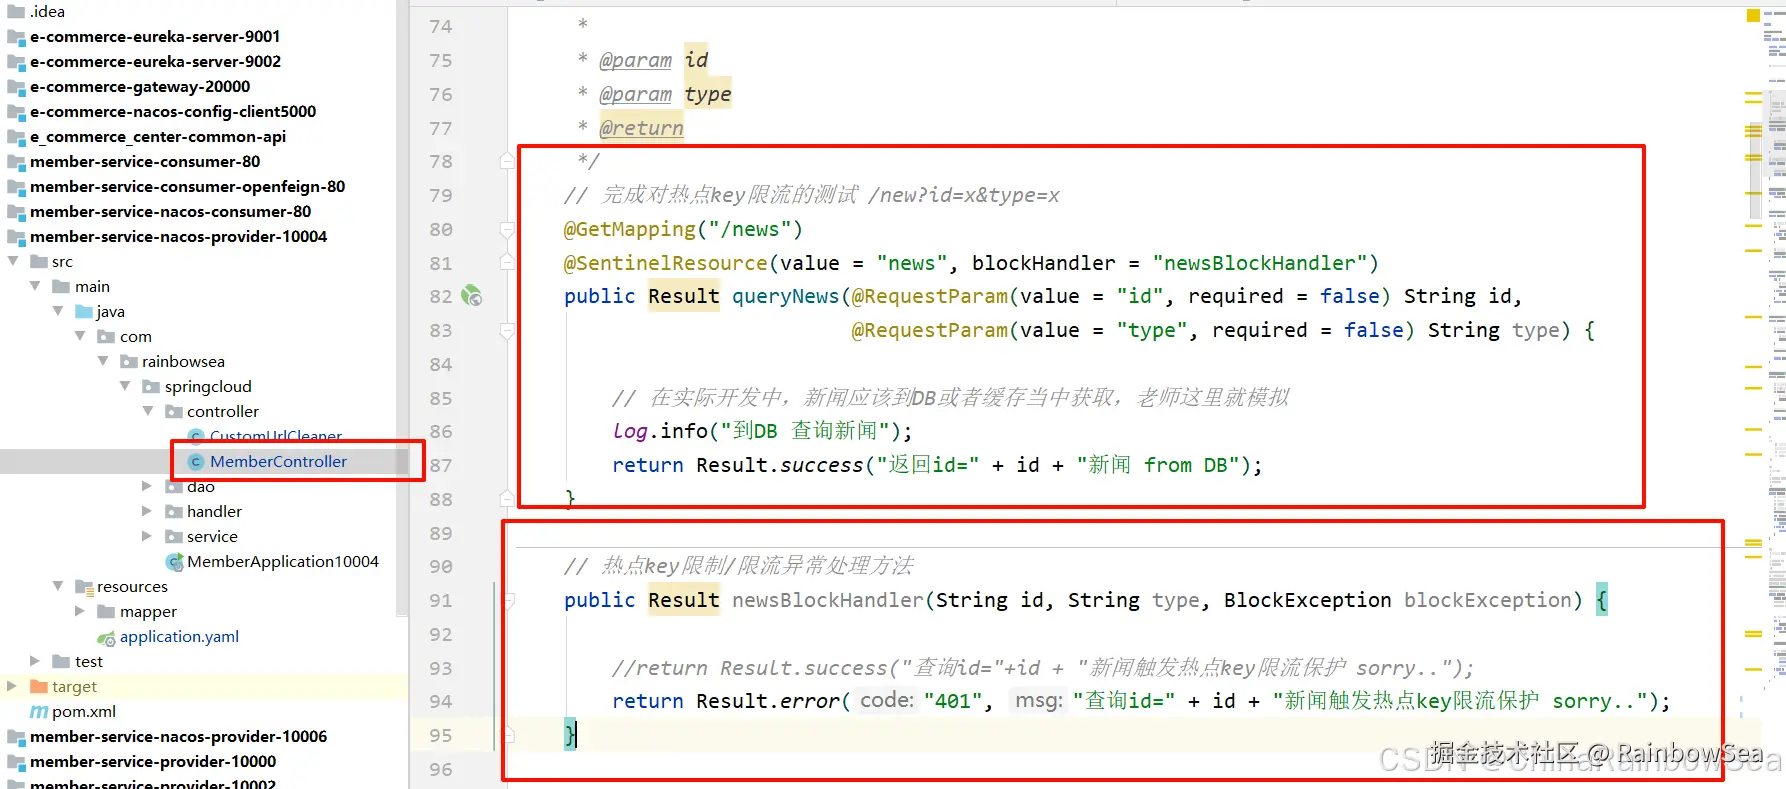The image size is (1786, 789).
Task: Expand the dao package
Action: click(147, 486)
